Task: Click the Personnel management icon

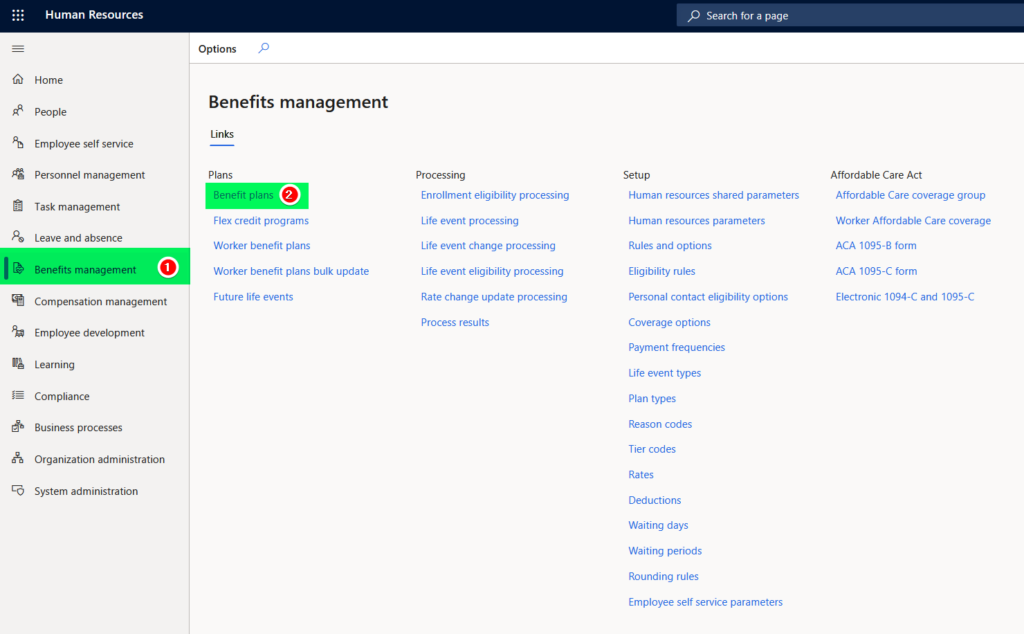Action: [18, 174]
